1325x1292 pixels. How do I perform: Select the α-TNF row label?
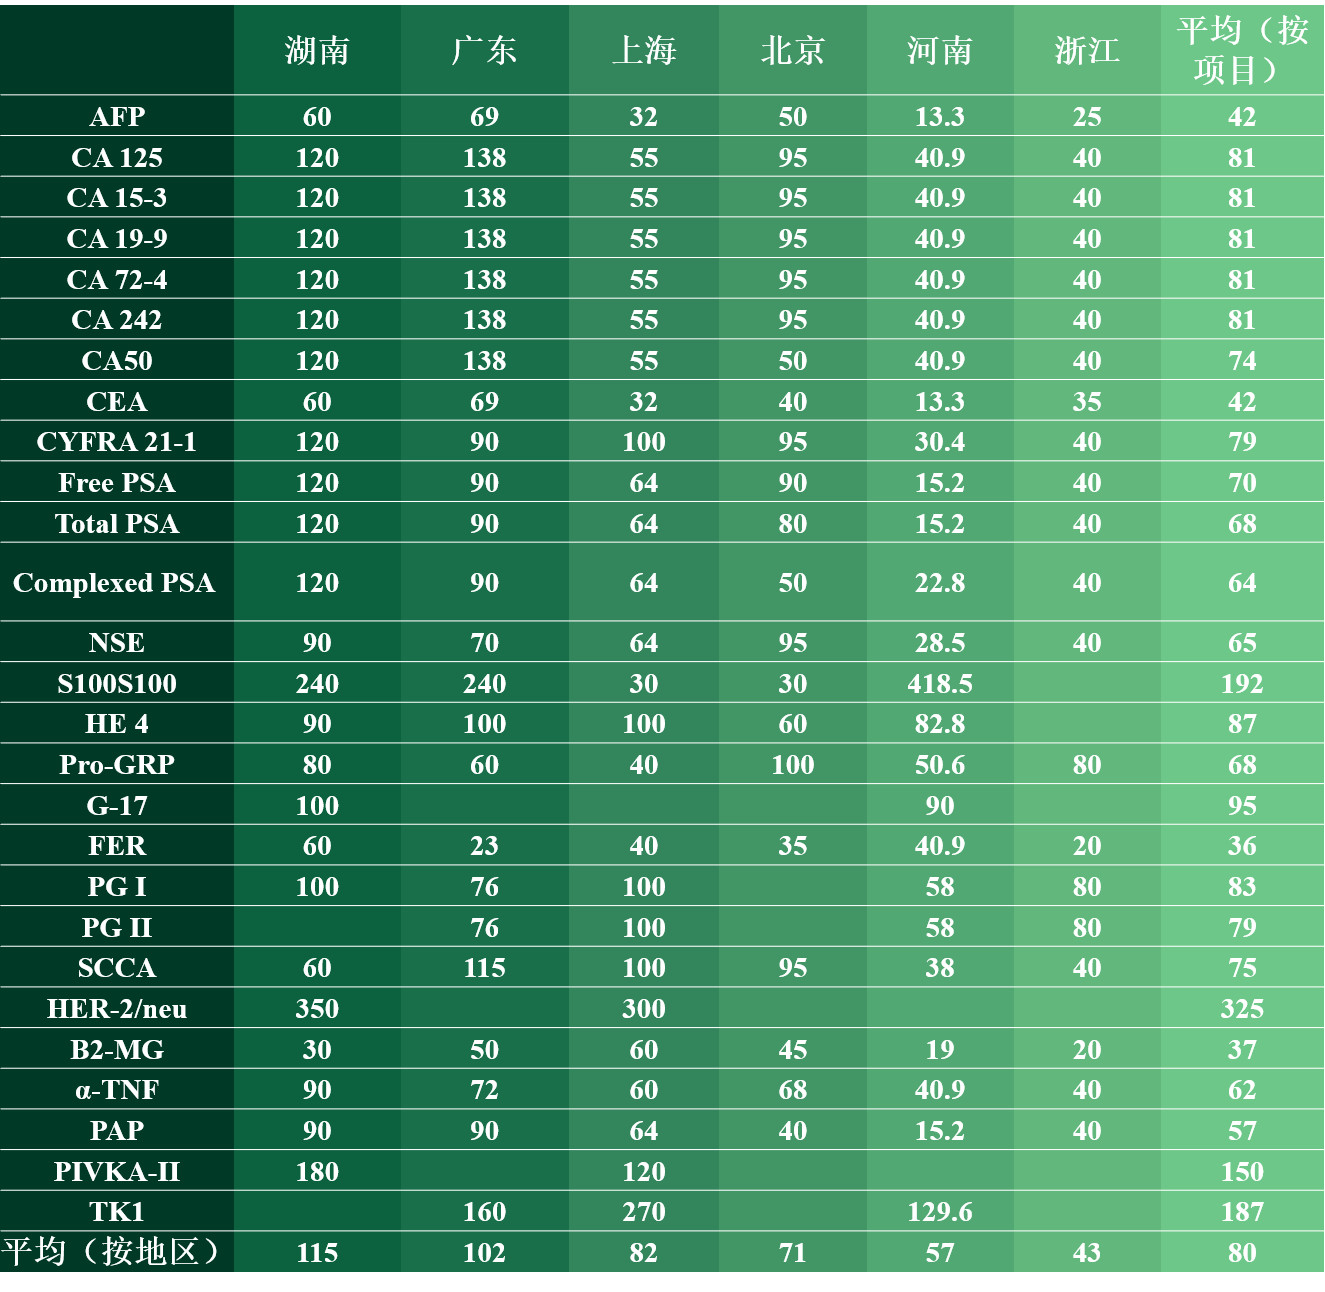(117, 1090)
